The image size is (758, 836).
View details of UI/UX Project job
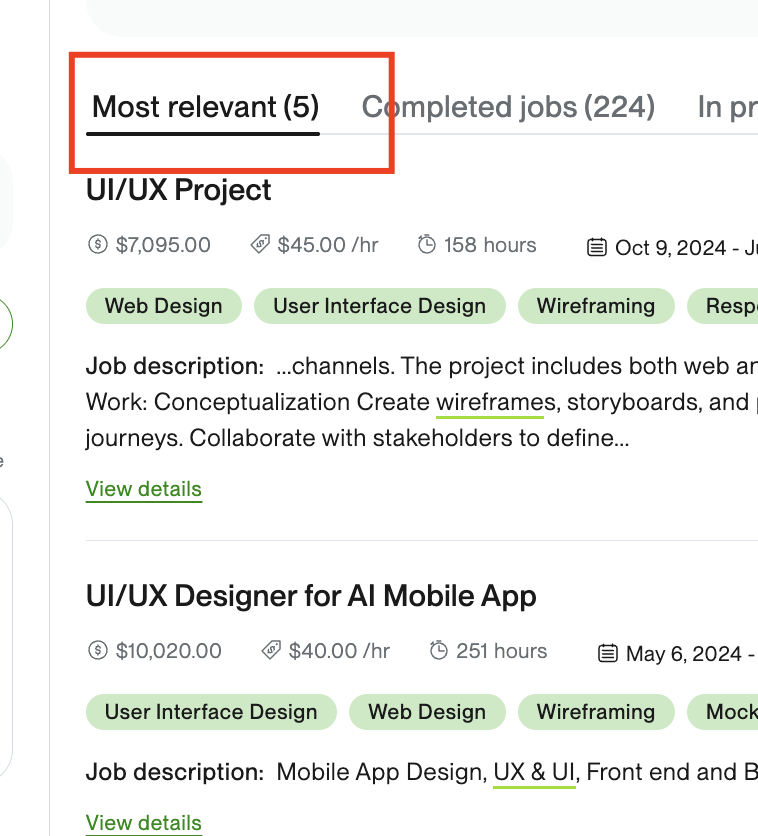click(144, 489)
